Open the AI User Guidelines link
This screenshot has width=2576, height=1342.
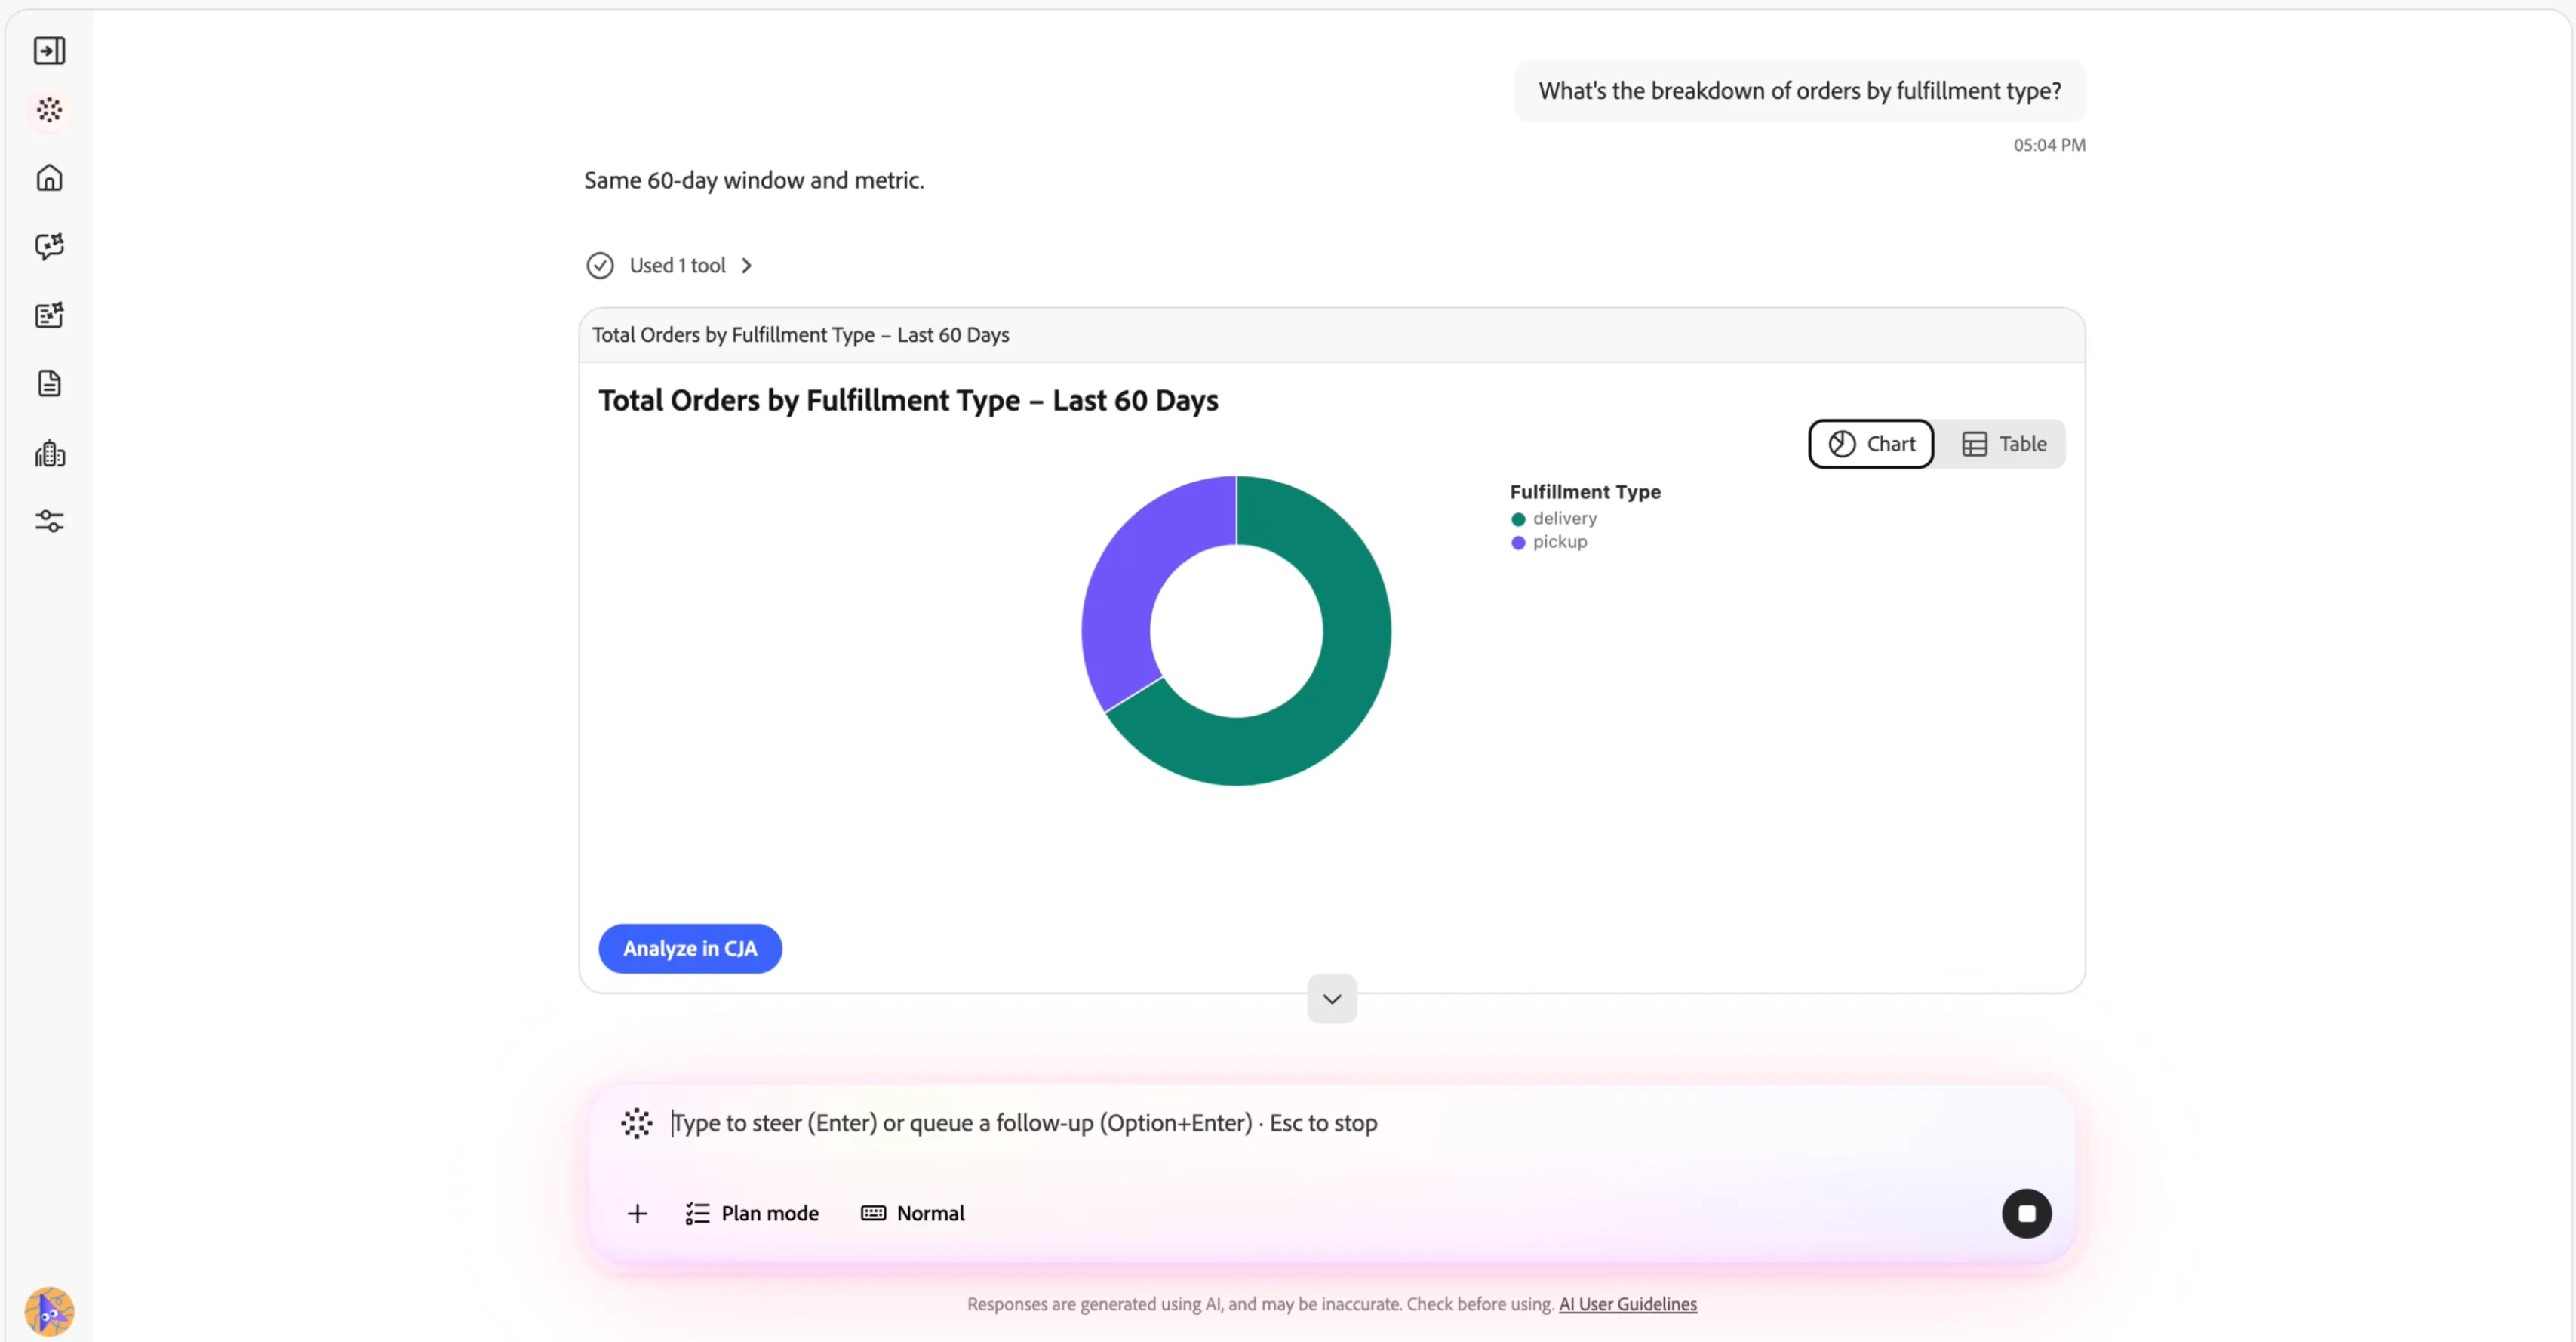[1627, 1304]
